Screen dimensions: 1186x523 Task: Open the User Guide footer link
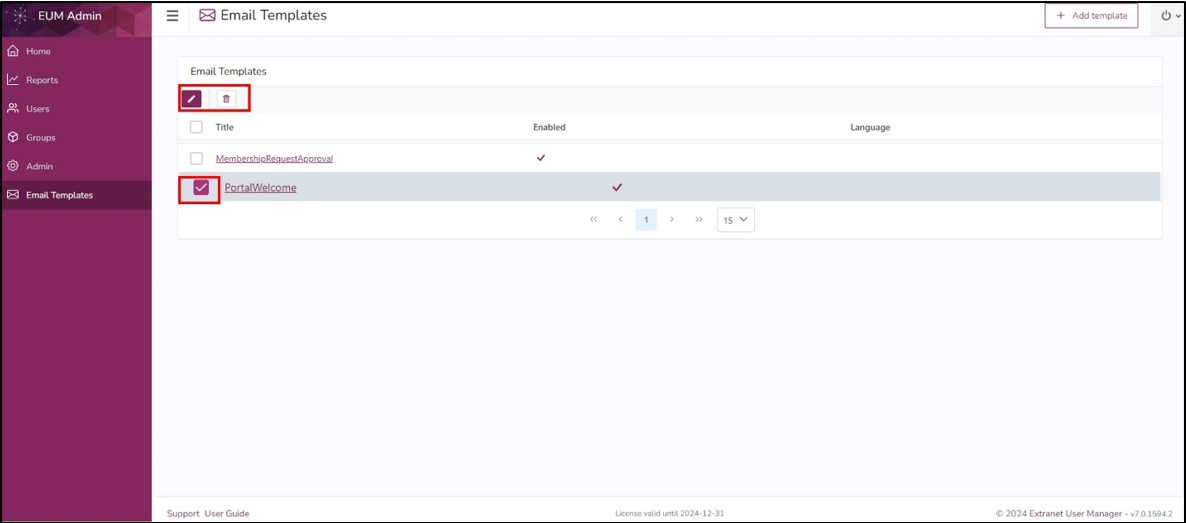coord(227,513)
